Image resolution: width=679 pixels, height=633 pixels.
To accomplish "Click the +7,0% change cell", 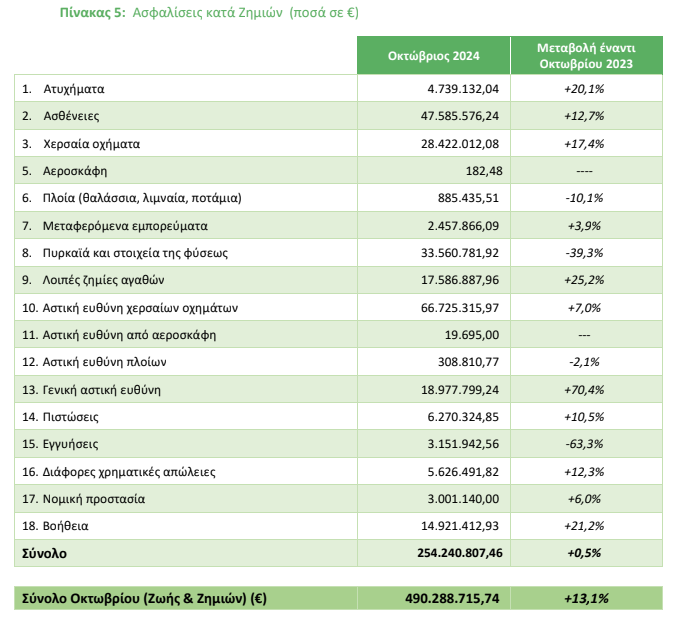I will [584, 308].
